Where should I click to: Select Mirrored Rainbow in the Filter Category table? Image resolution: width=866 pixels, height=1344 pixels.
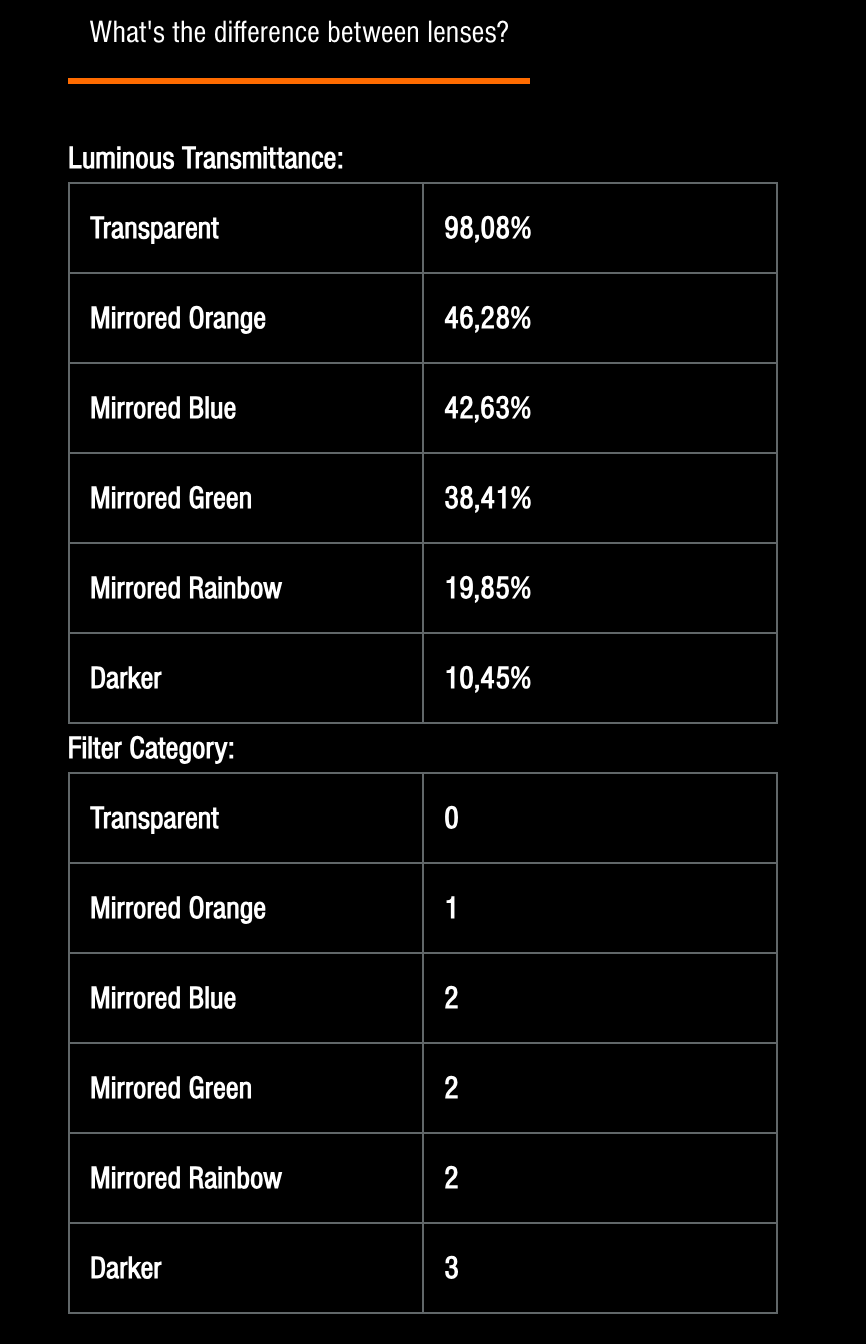click(x=186, y=1178)
